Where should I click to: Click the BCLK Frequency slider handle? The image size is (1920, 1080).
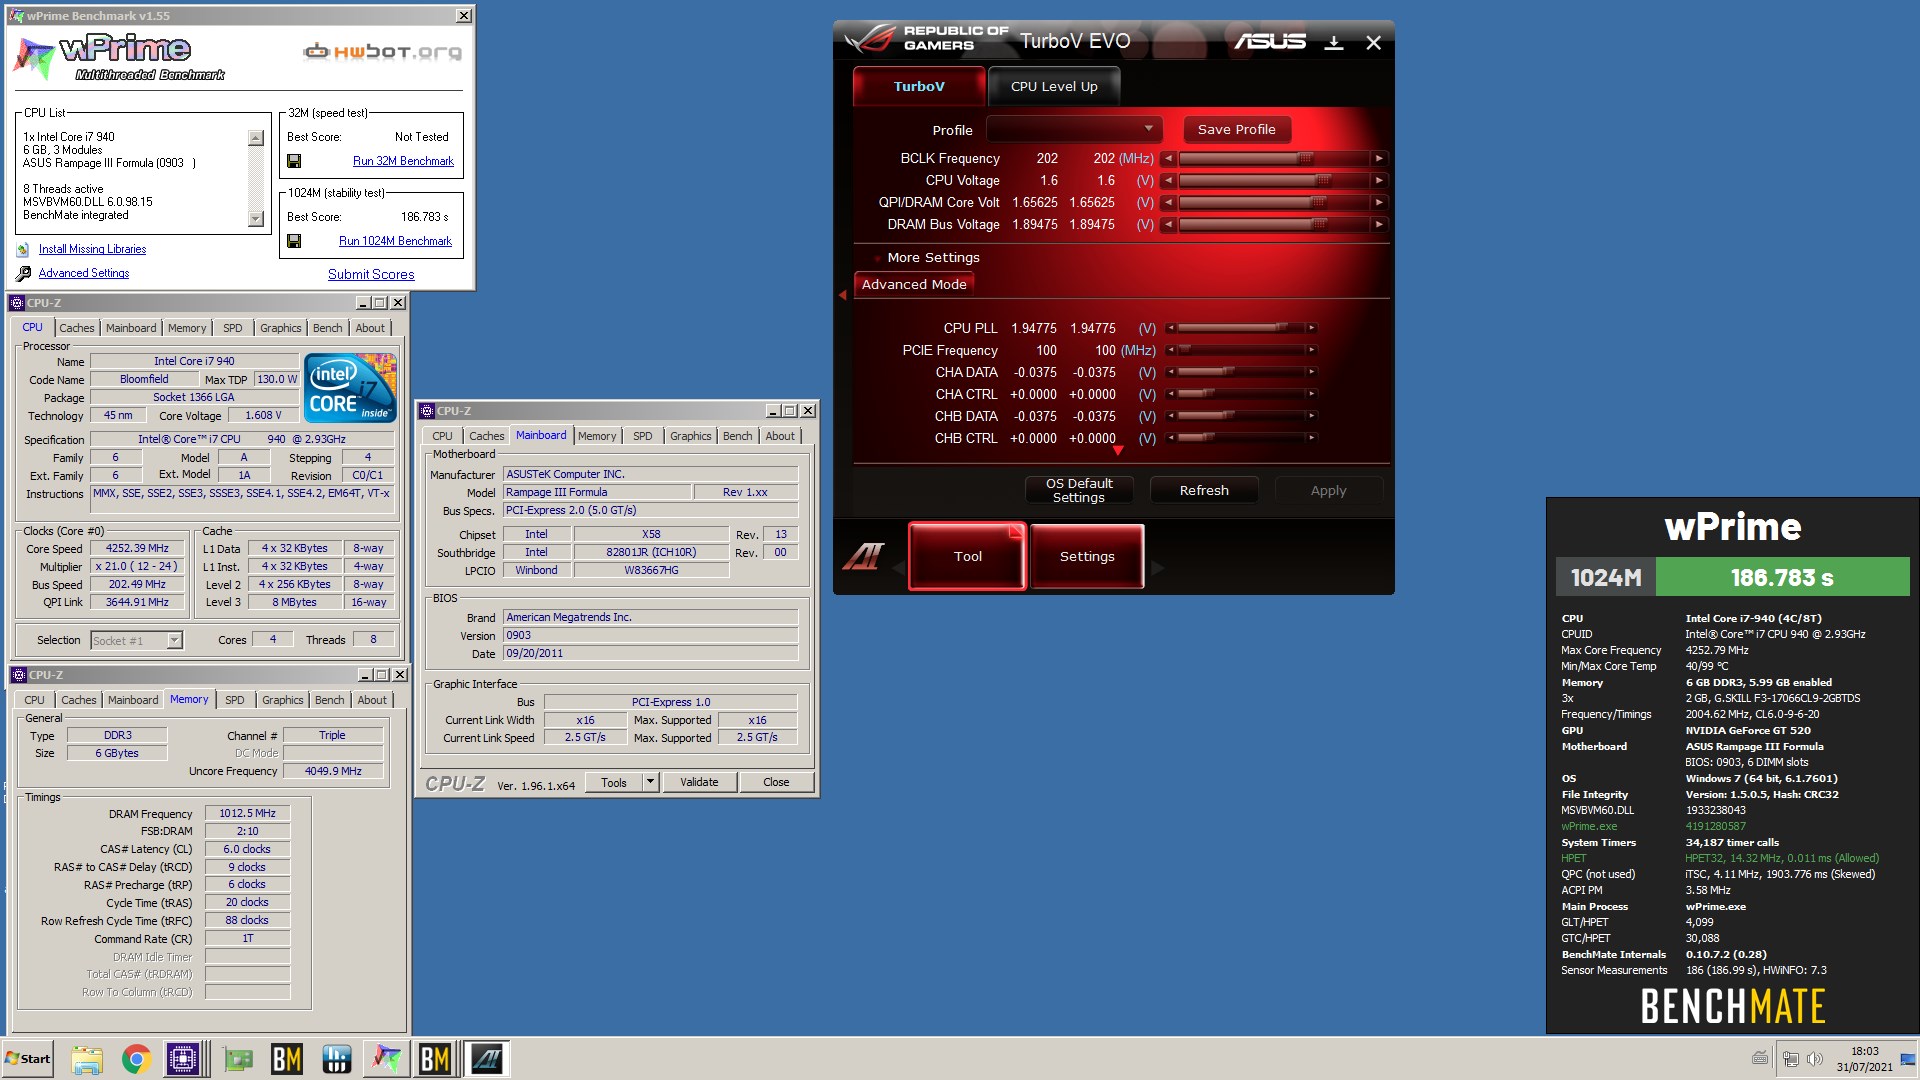(1305, 158)
